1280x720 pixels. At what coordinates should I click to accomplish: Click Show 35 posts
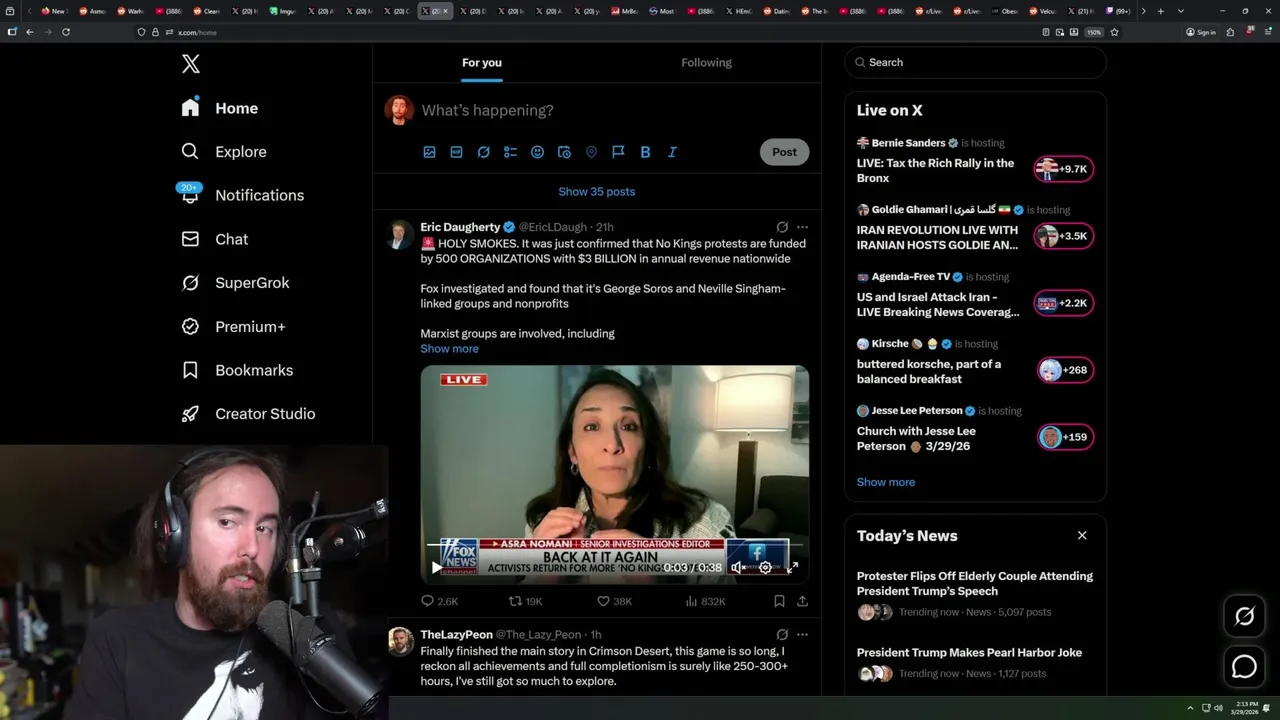pos(597,191)
